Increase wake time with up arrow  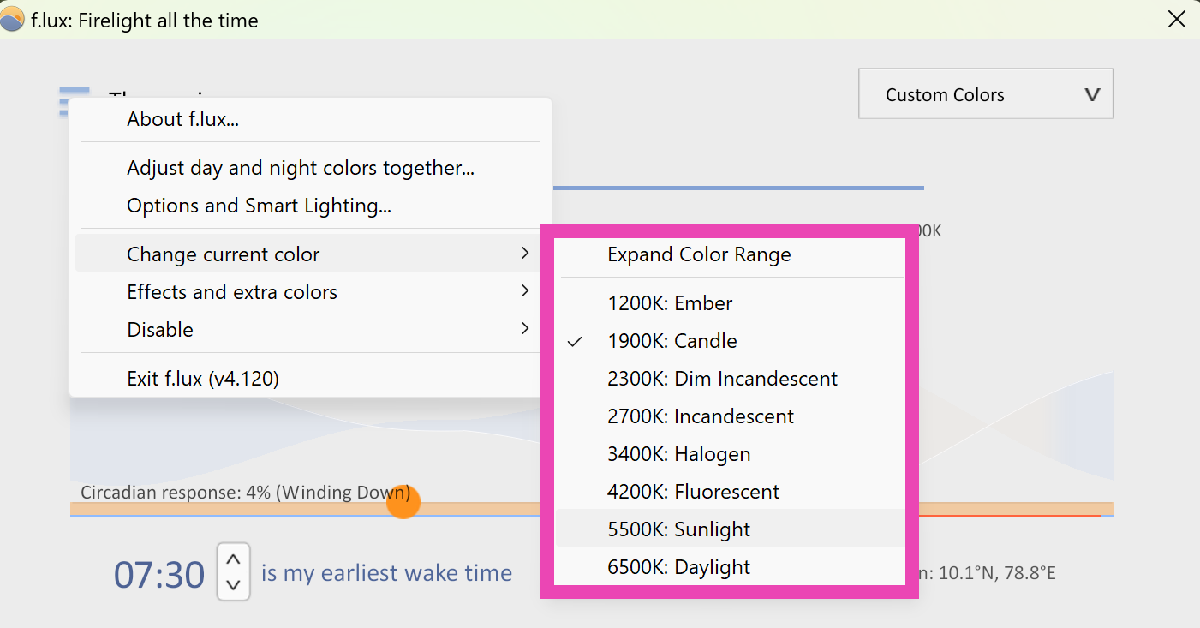point(233,559)
